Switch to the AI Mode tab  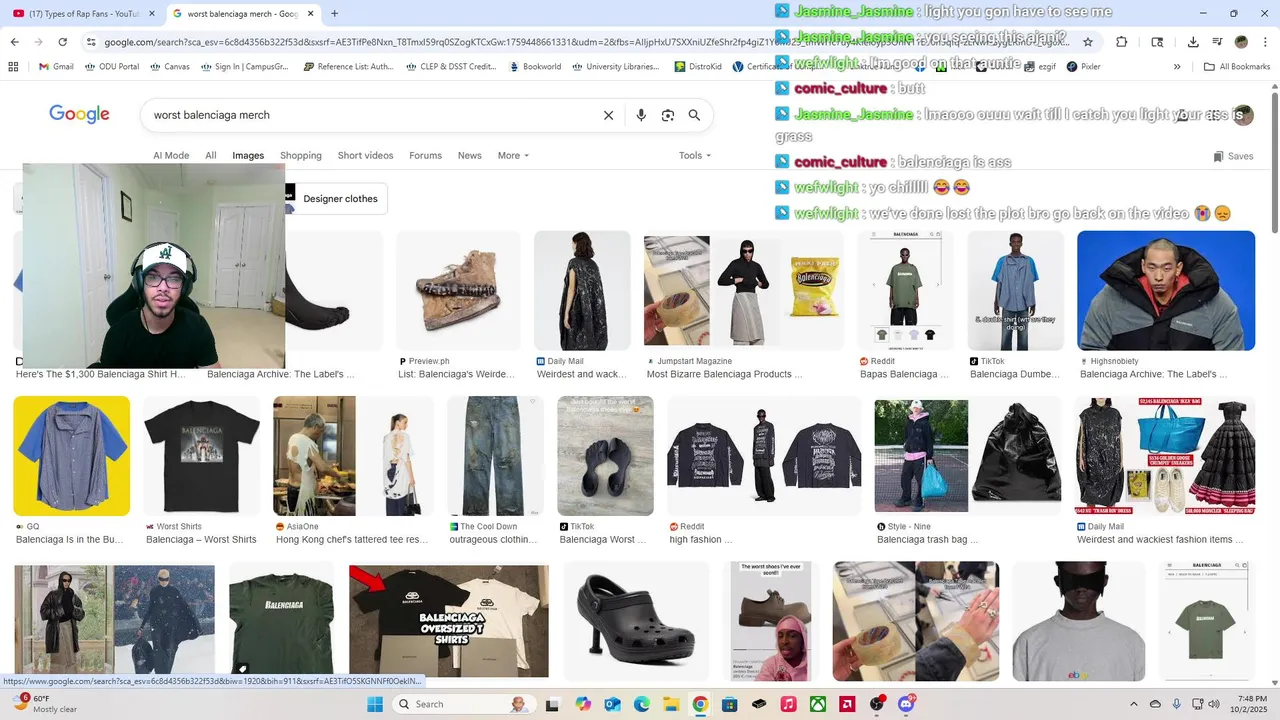[x=171, y=155]
